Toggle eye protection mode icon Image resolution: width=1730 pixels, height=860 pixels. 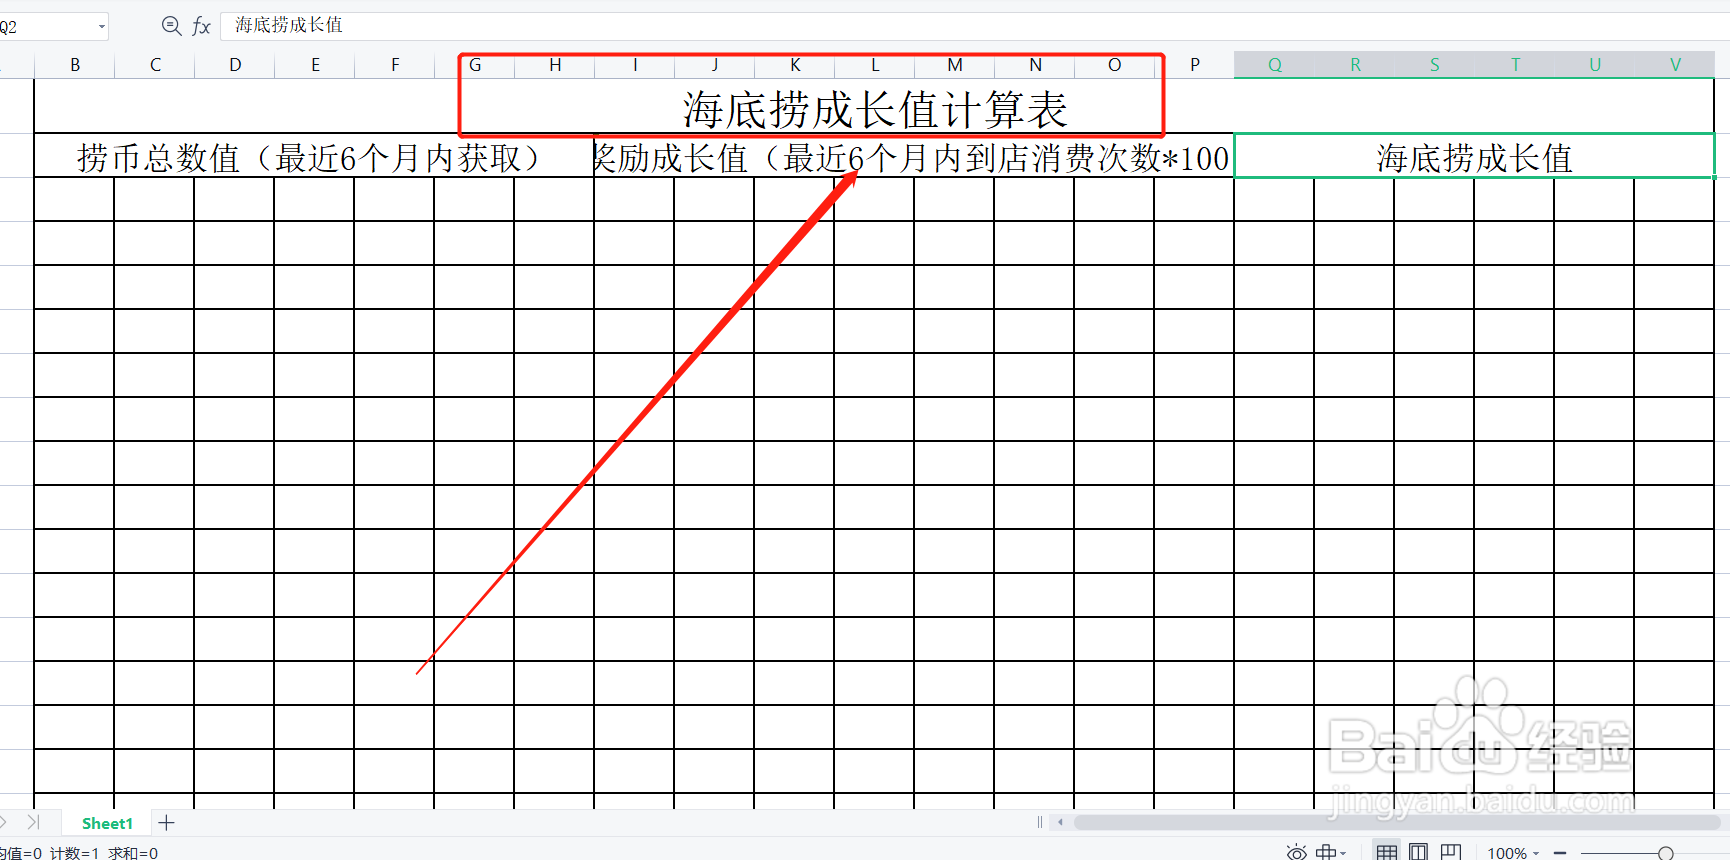(x=1296, y=852)
